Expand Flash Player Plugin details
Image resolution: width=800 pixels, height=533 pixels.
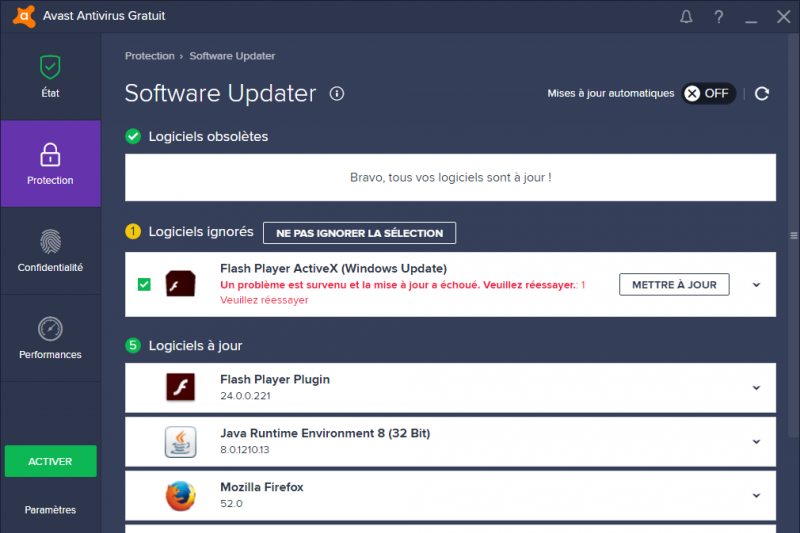pyautogui.click(x=756, y=388)
